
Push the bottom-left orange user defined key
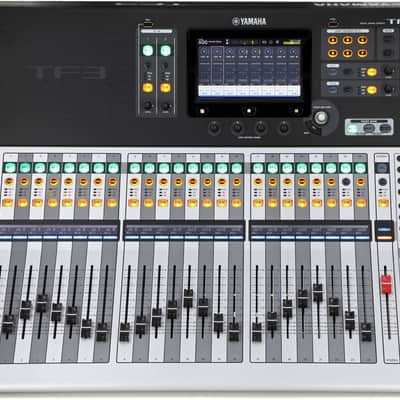click(x=332, y=53)
